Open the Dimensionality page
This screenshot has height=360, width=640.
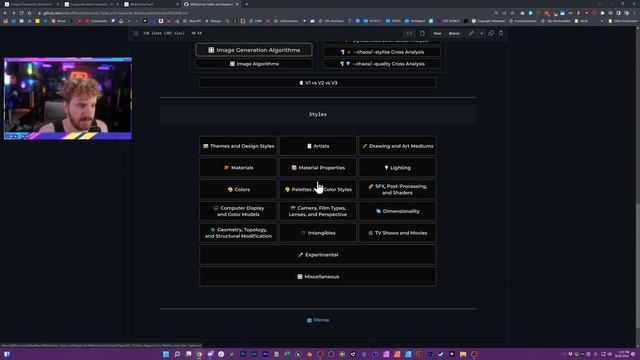[397, 211]
